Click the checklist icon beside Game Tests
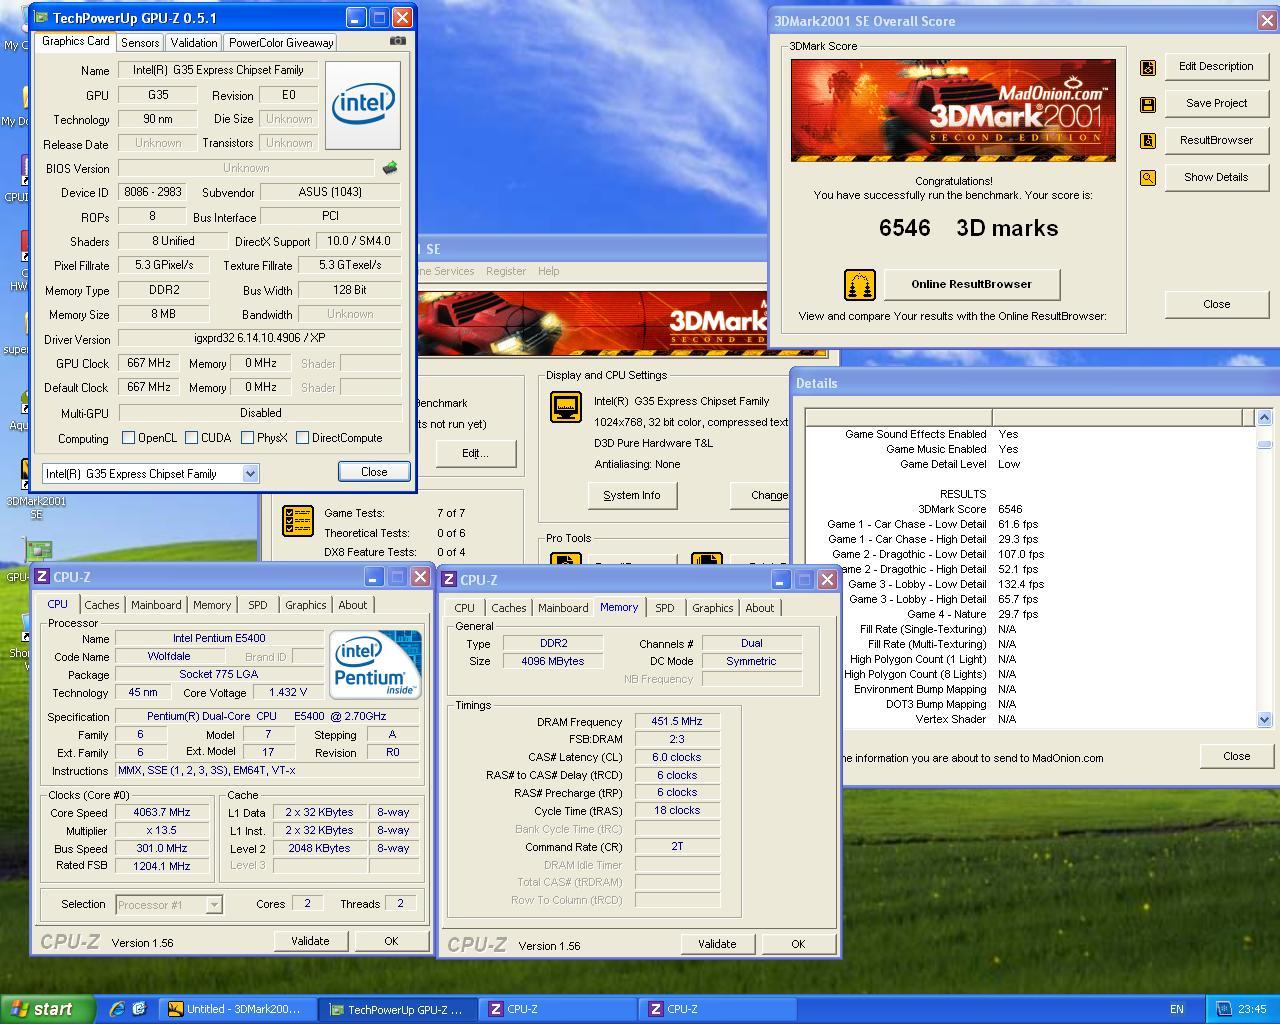This screenshot has height=1024, width=1280. click(x=298, y=521)
